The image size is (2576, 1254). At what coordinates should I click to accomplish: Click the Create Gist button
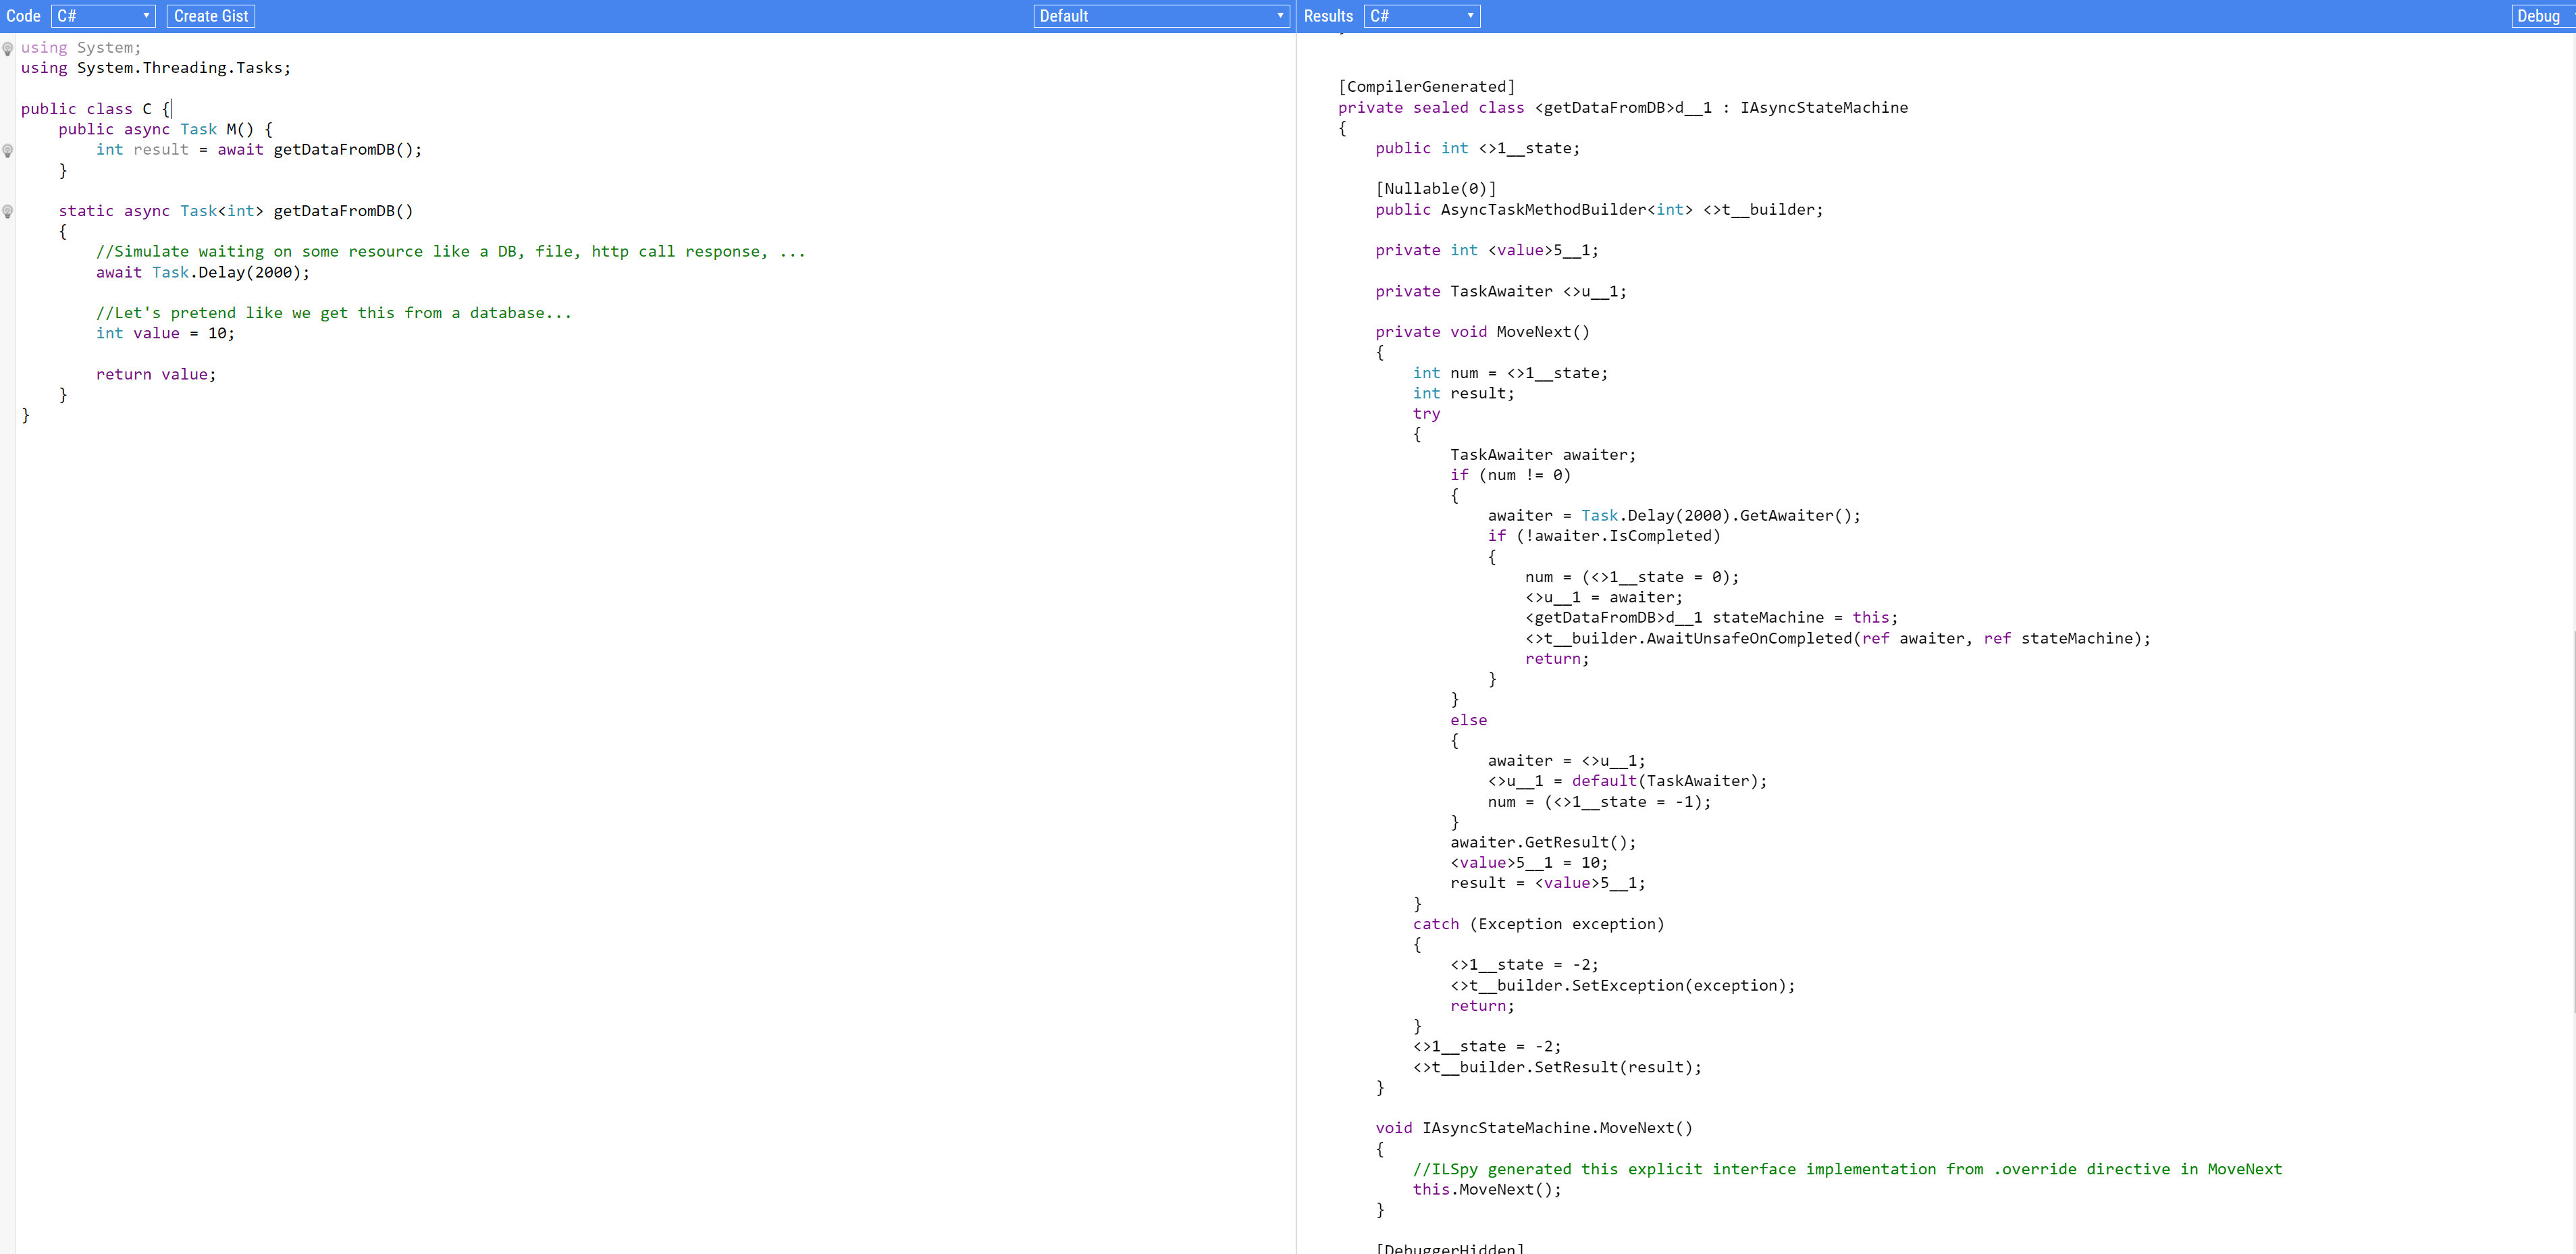[210, 16]
